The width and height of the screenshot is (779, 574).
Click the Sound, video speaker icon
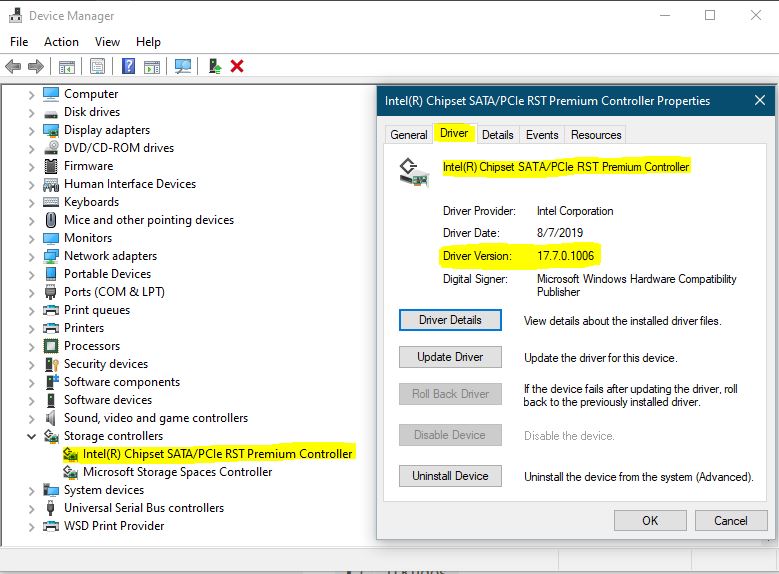tap(50, 418)
